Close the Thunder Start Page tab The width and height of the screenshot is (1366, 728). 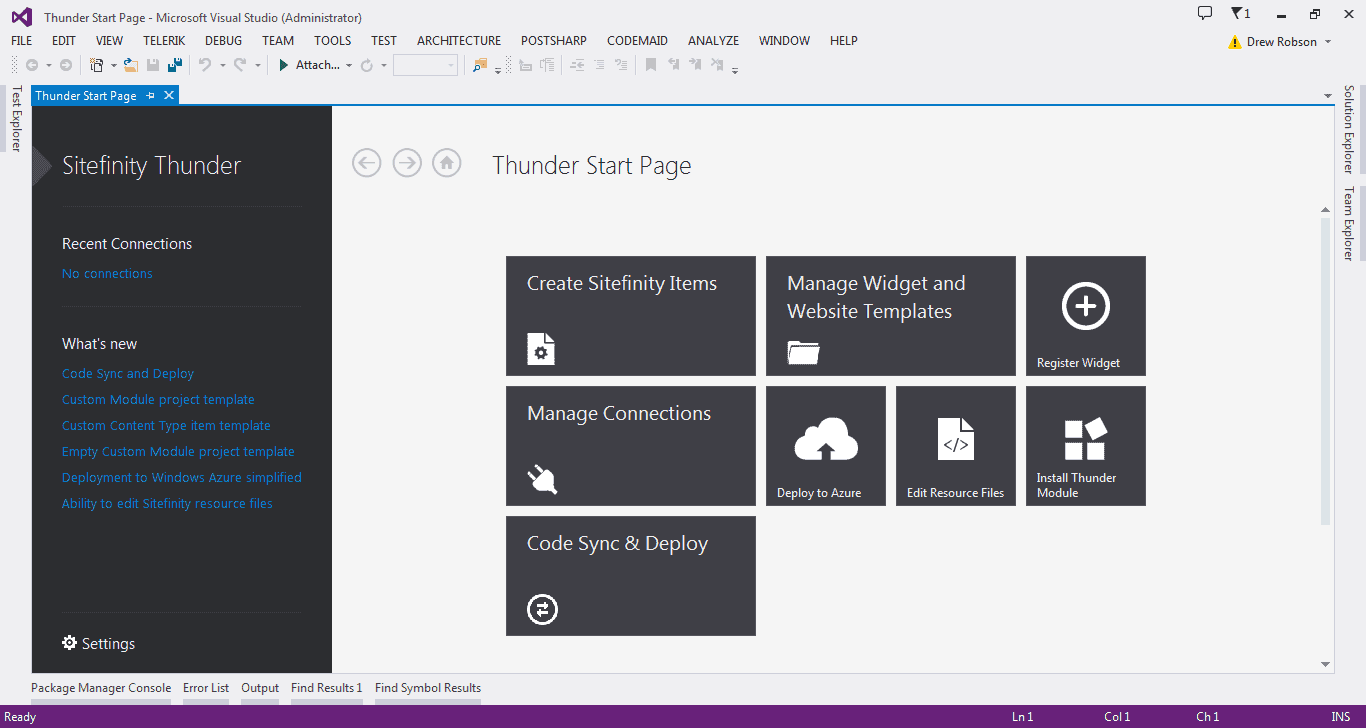[169, 96]
